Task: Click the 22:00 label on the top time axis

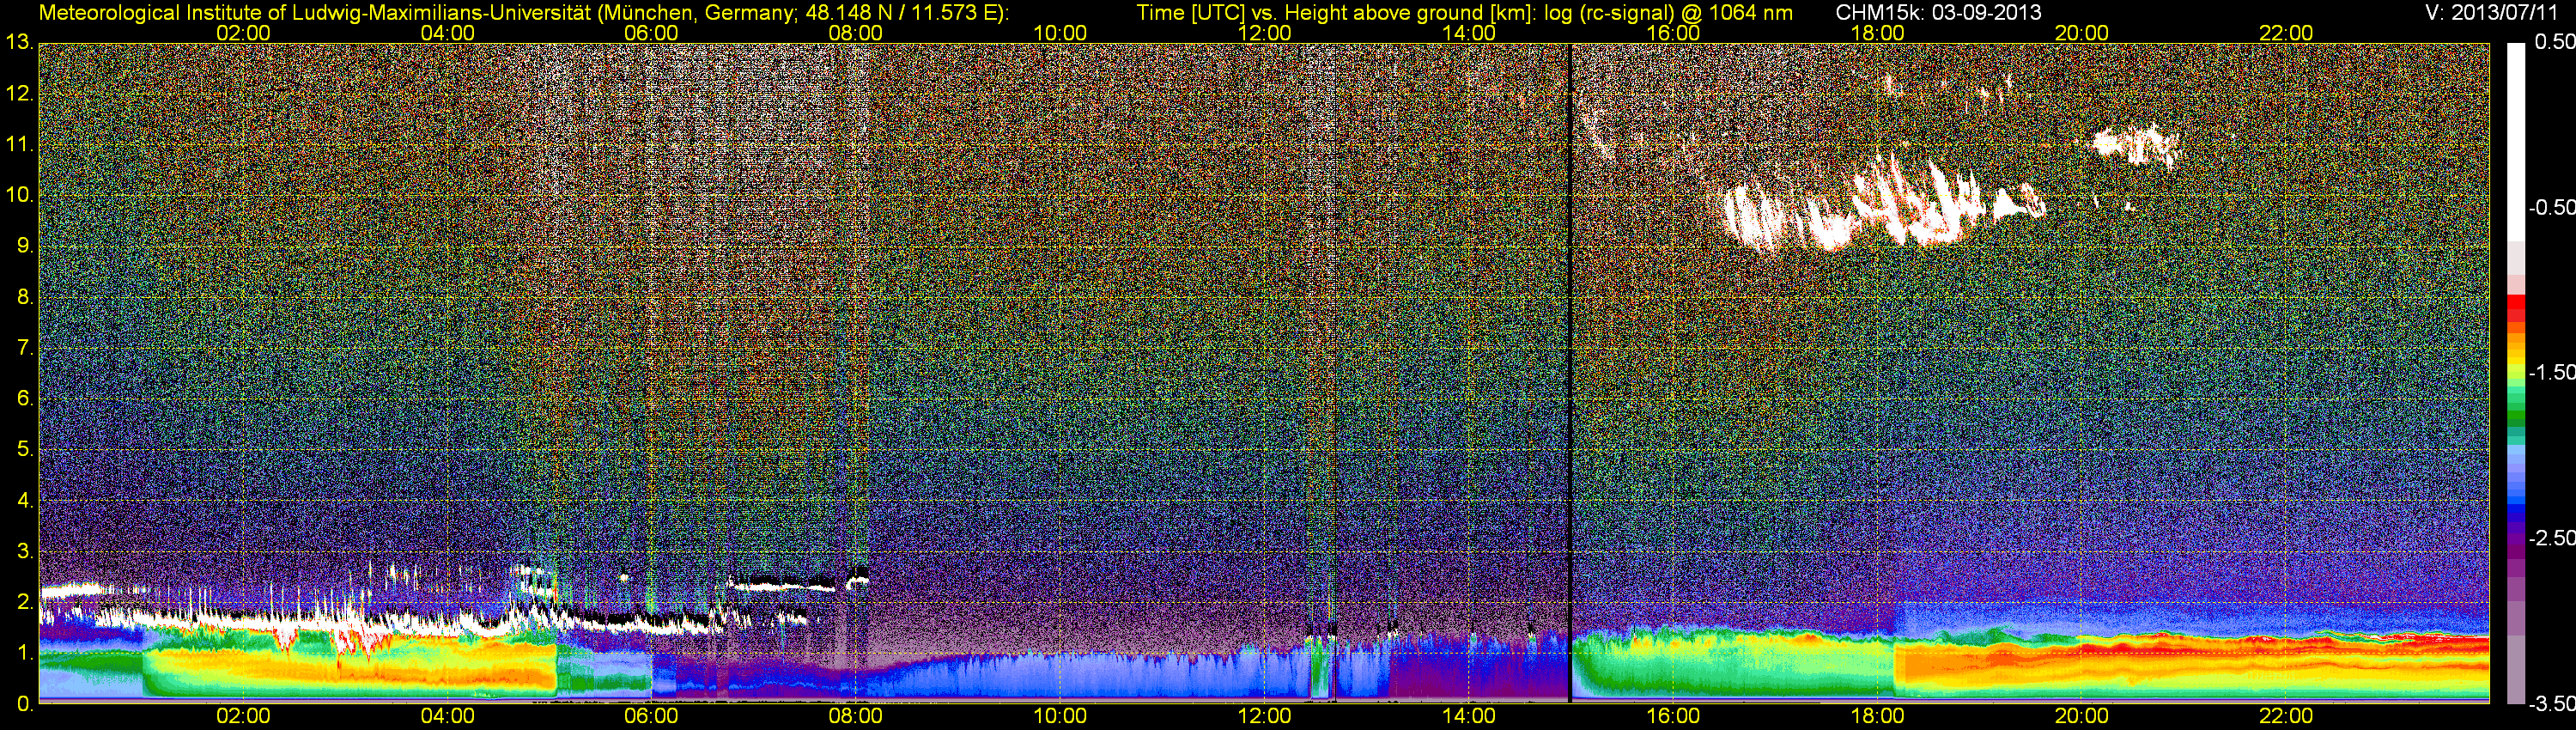Action: click(x=2286, y=33)
